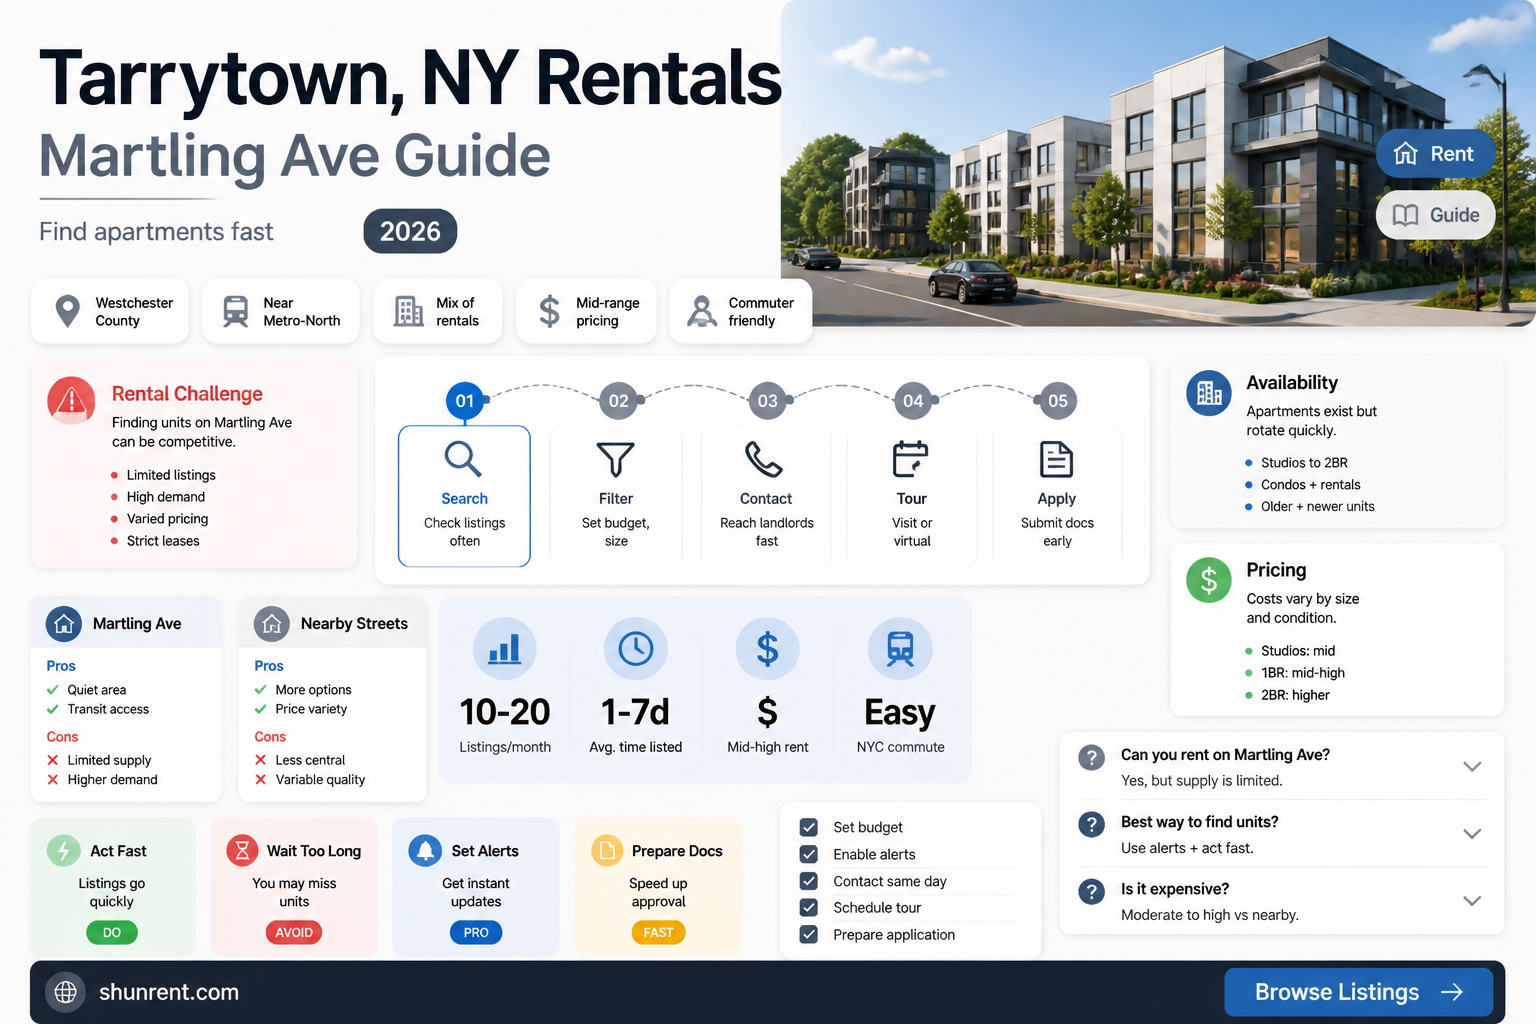This screenshot has width=1536, height=1024.
Task: Click the orange FAST badge
Action: (x=658, y=933)
